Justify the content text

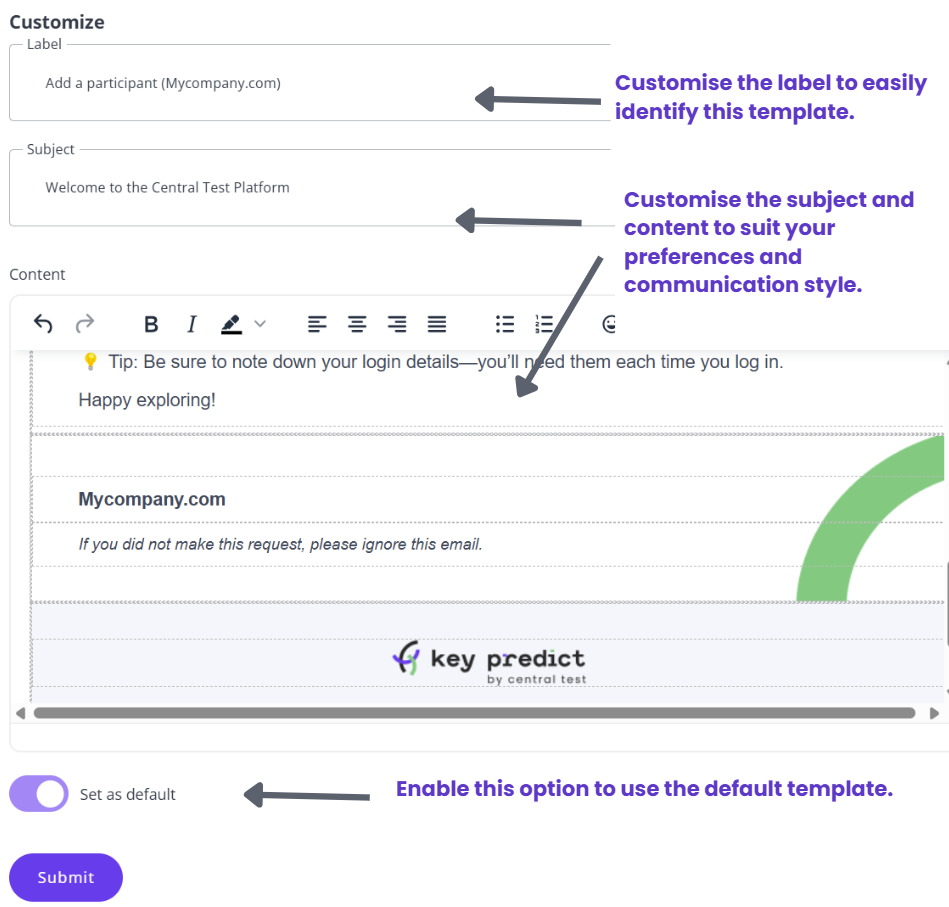[437, 324]
